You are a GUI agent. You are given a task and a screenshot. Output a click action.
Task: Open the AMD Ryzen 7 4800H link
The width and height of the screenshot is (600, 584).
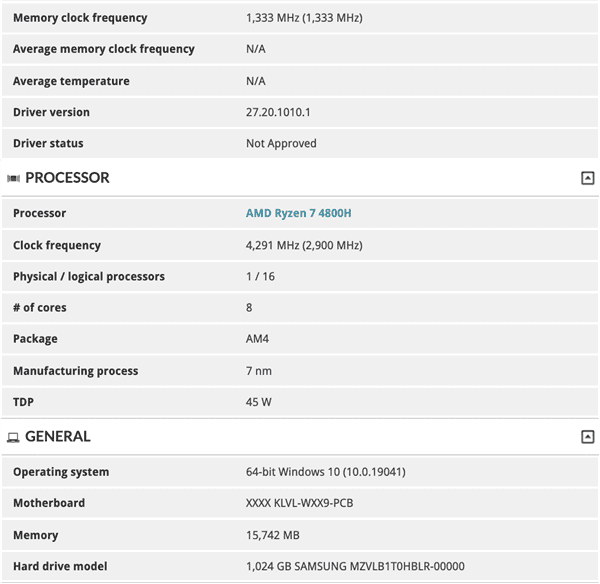(298, 213)
